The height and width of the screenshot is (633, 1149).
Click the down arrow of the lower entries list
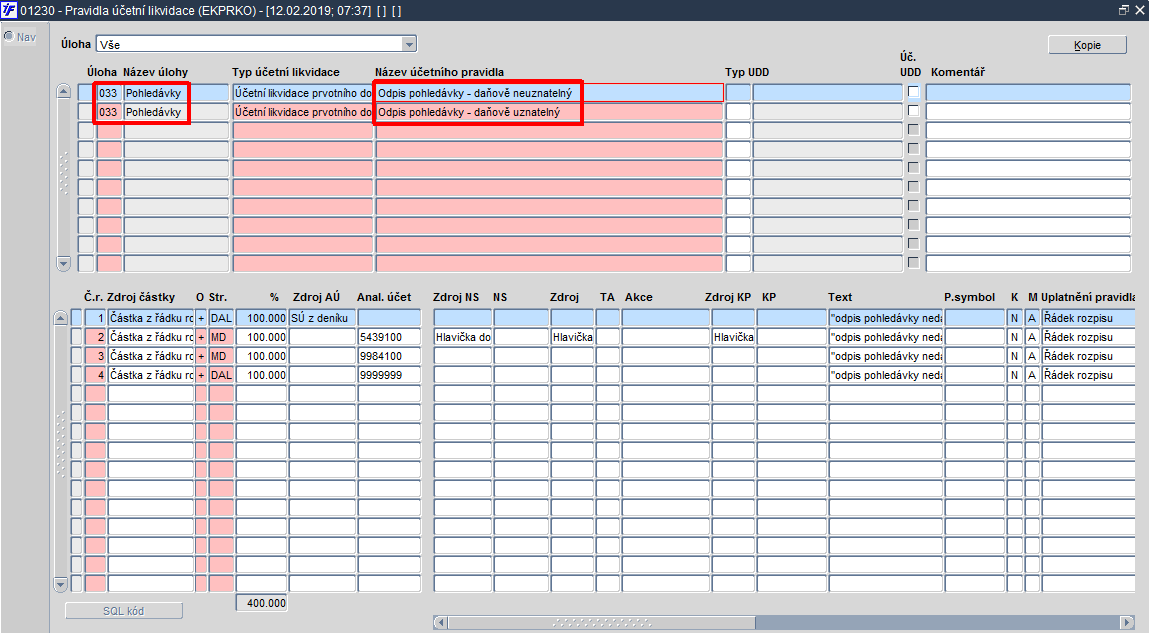(61, 584)
